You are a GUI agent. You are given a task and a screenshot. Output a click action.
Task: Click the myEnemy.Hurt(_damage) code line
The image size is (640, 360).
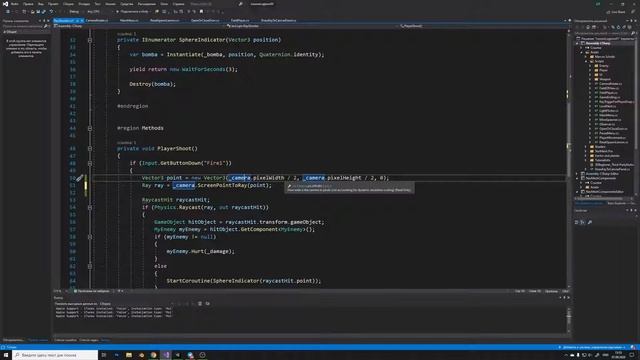pyautogui.click(x=200, y=251)
